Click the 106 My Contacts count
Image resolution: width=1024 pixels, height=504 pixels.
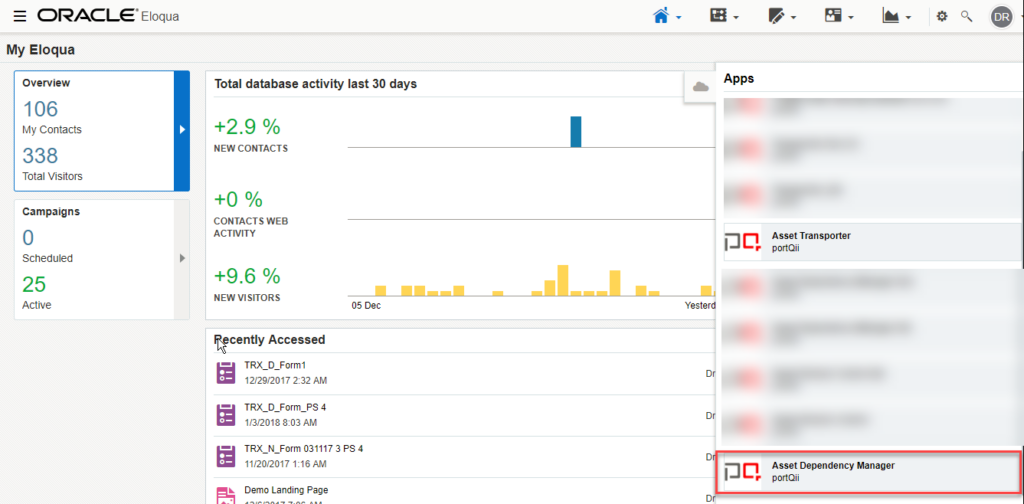(x=41, y=109)
